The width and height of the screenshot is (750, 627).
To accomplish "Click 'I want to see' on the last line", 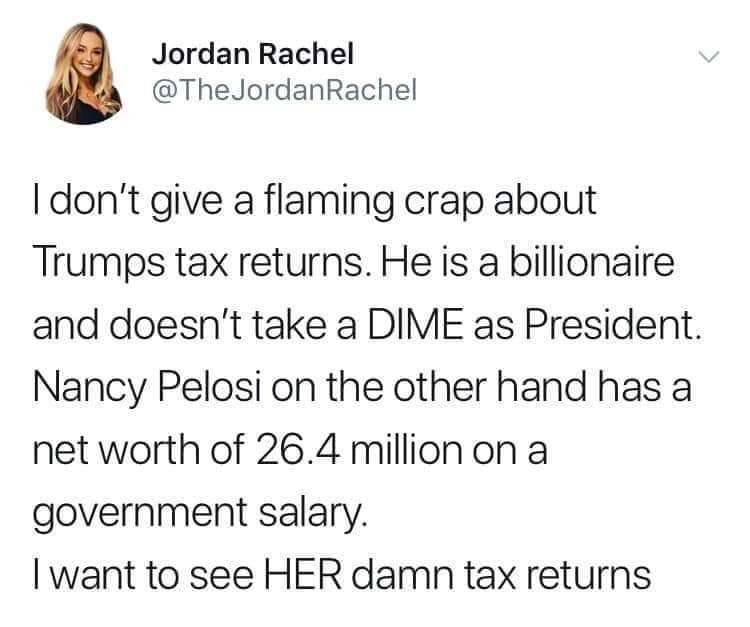I will pos(143,574).
